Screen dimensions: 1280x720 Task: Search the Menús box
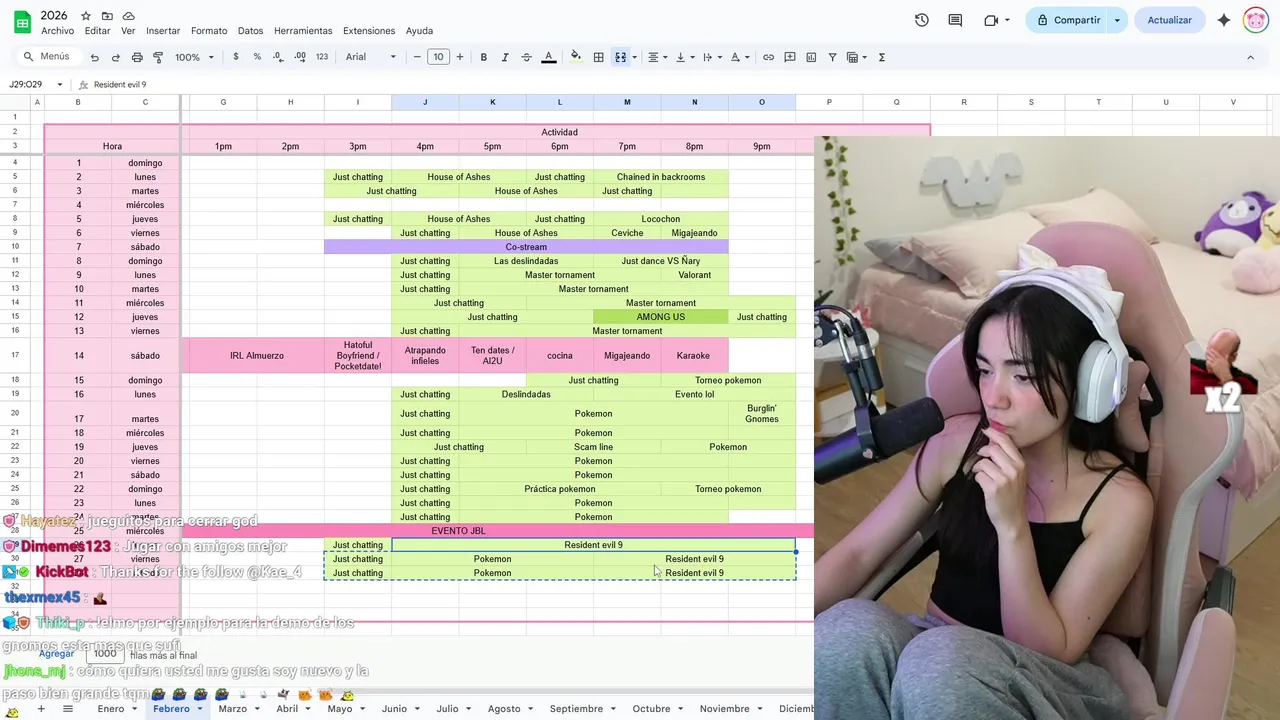47,57
